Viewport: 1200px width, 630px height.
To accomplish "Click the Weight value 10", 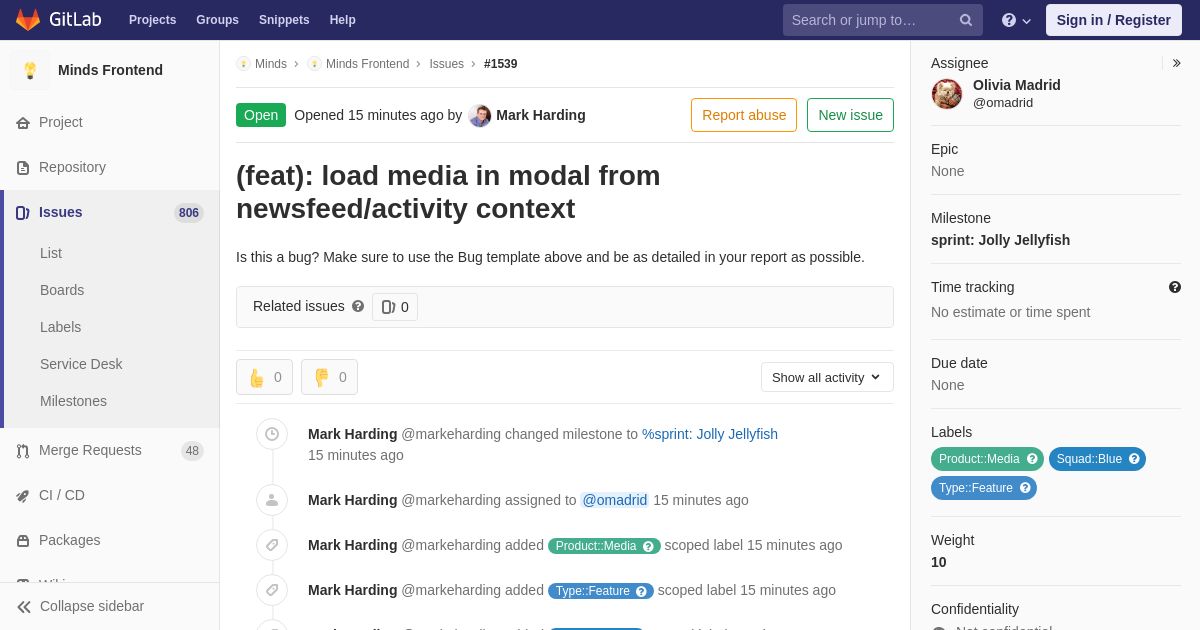I will point(939,562).
